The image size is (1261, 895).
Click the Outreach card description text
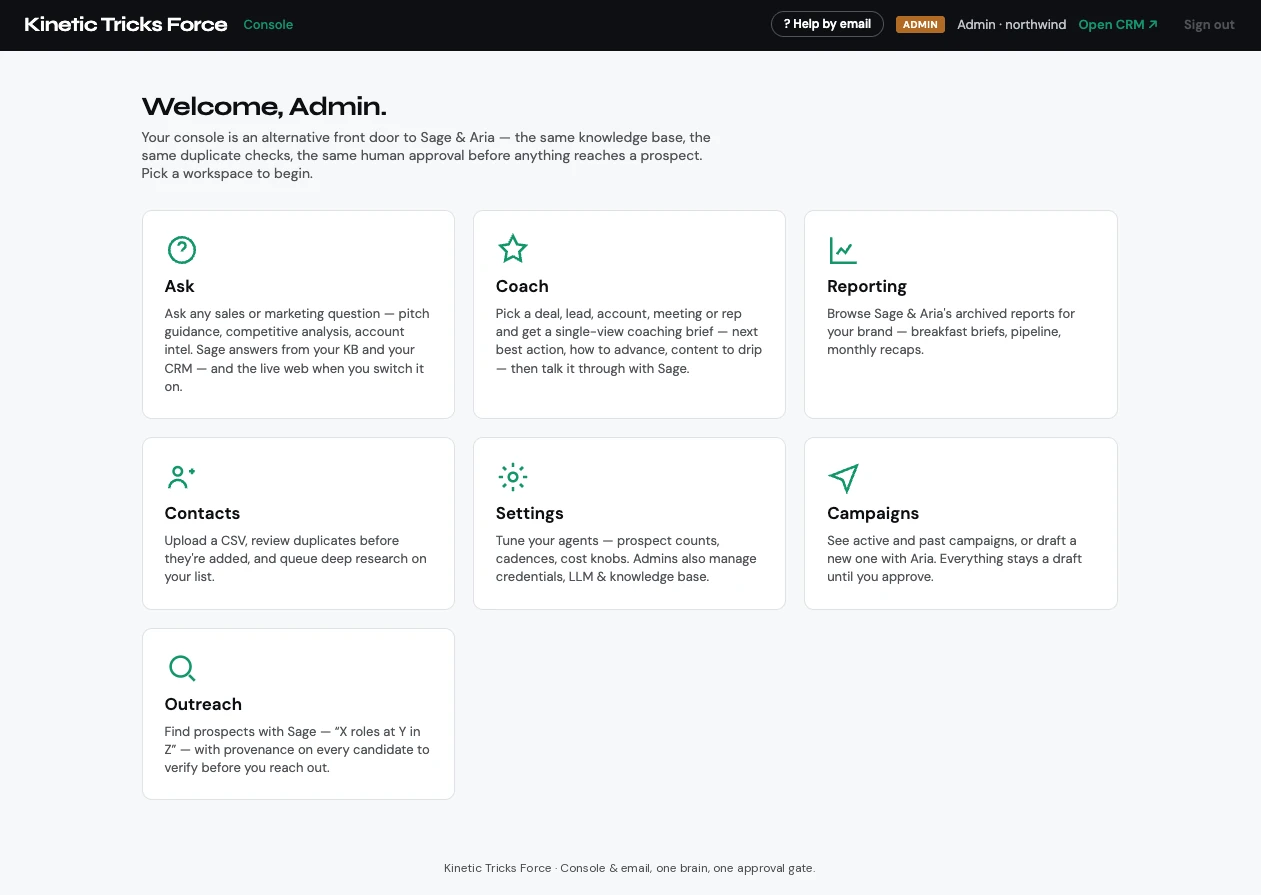297,750
